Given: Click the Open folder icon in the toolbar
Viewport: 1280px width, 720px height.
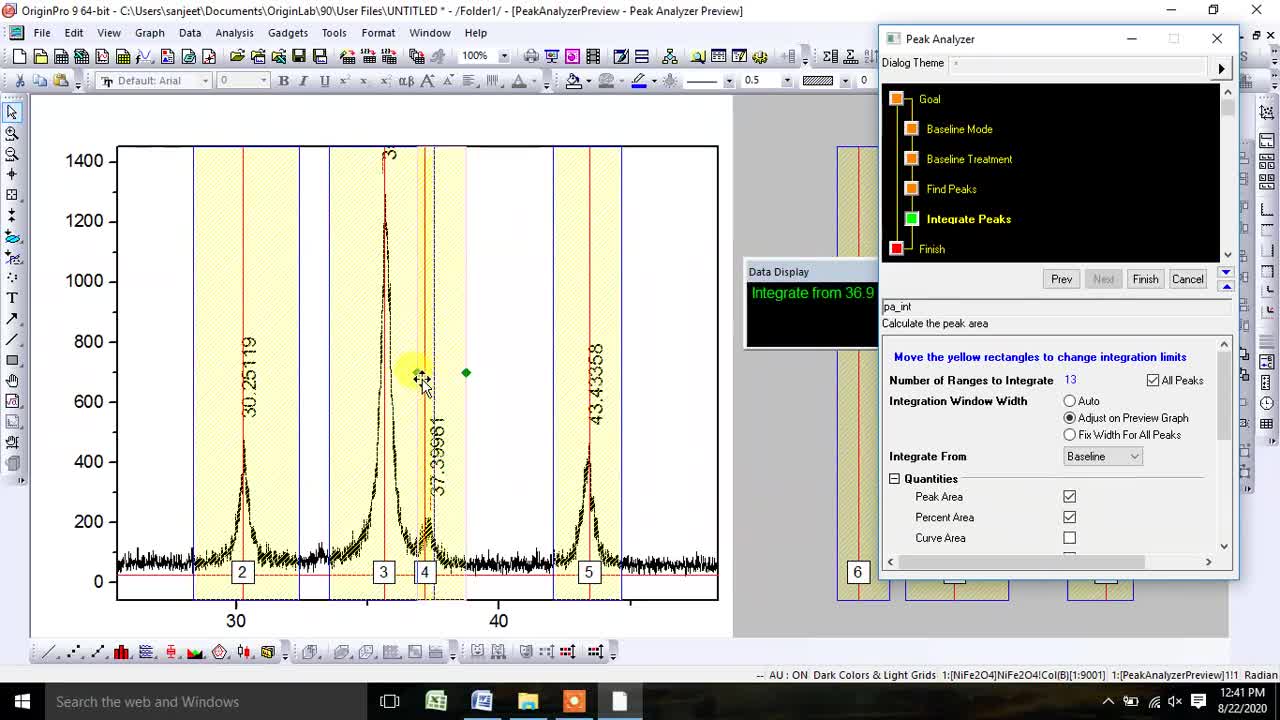Looking at the screenshot, I should [x=237, y=56].
